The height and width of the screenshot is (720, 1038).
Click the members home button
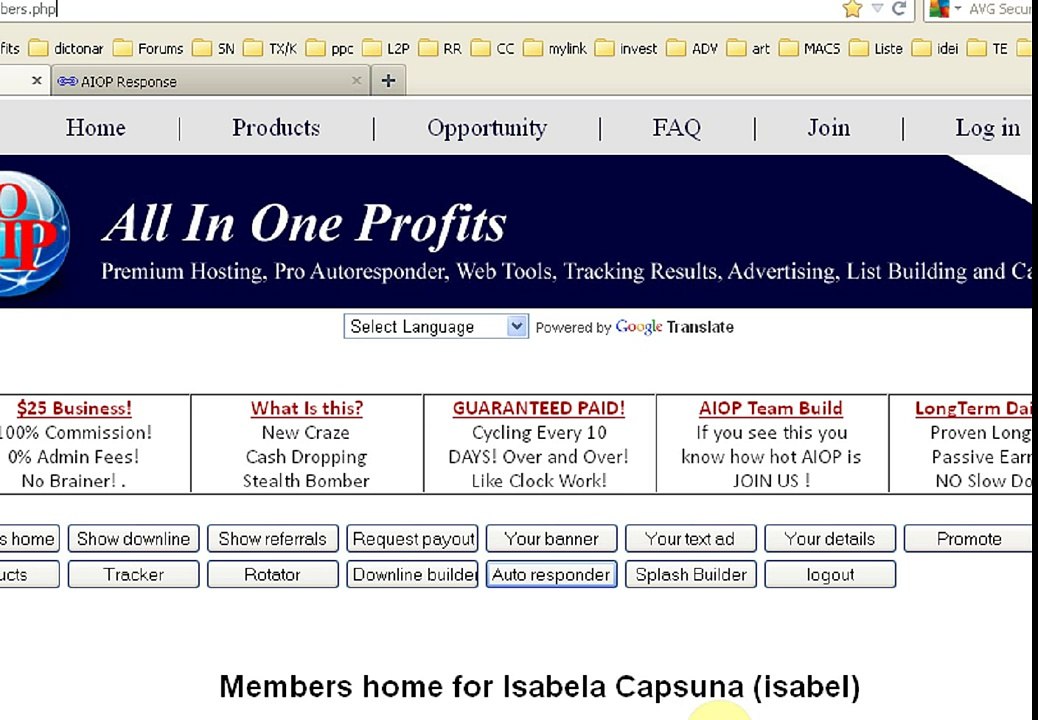coord(29,539)
